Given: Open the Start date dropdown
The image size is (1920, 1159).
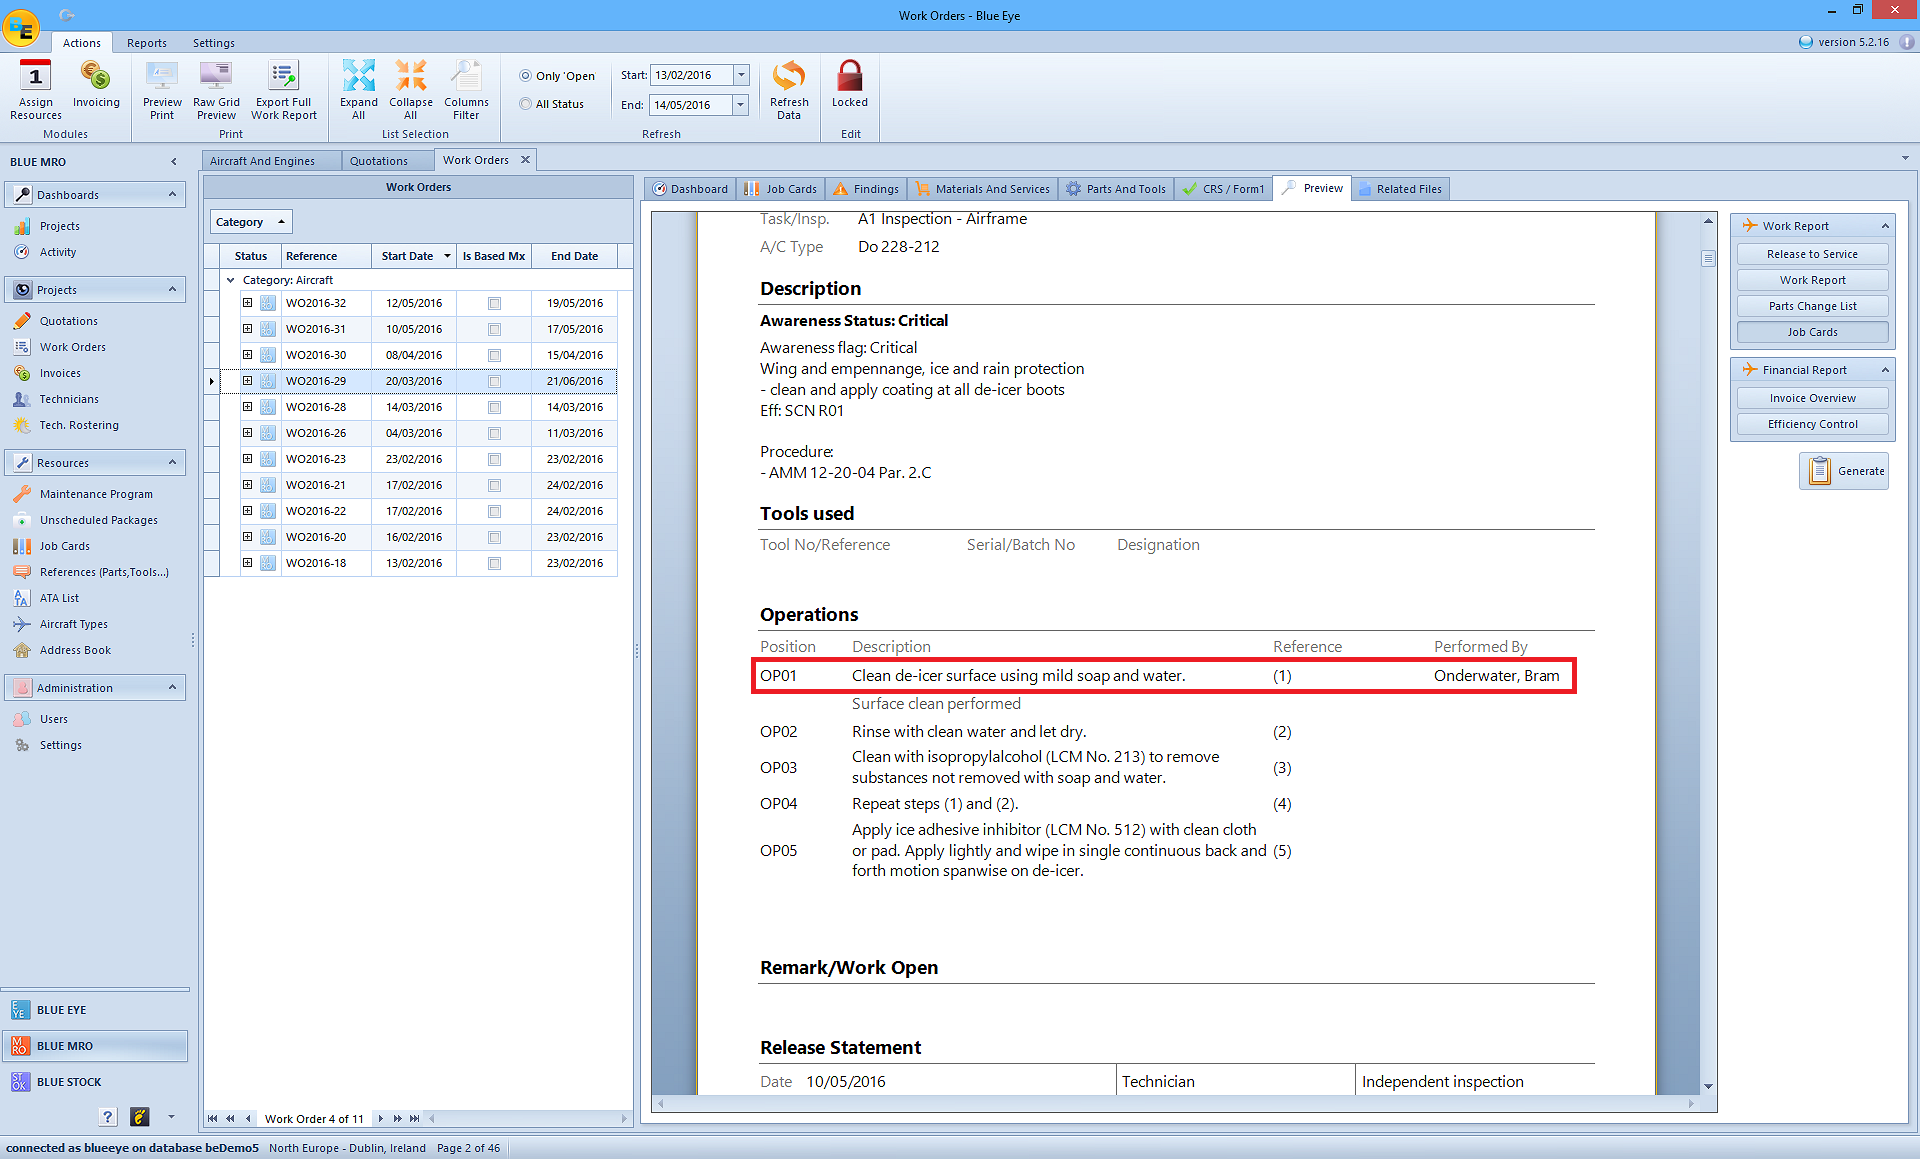Looking at the screenshot, I should tap(741, 75).
